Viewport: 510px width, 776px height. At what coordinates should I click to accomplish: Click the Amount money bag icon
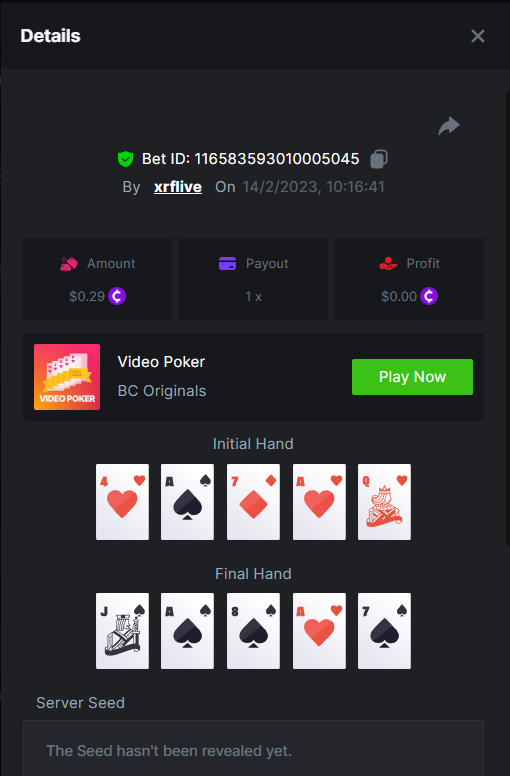click(69, 263)
